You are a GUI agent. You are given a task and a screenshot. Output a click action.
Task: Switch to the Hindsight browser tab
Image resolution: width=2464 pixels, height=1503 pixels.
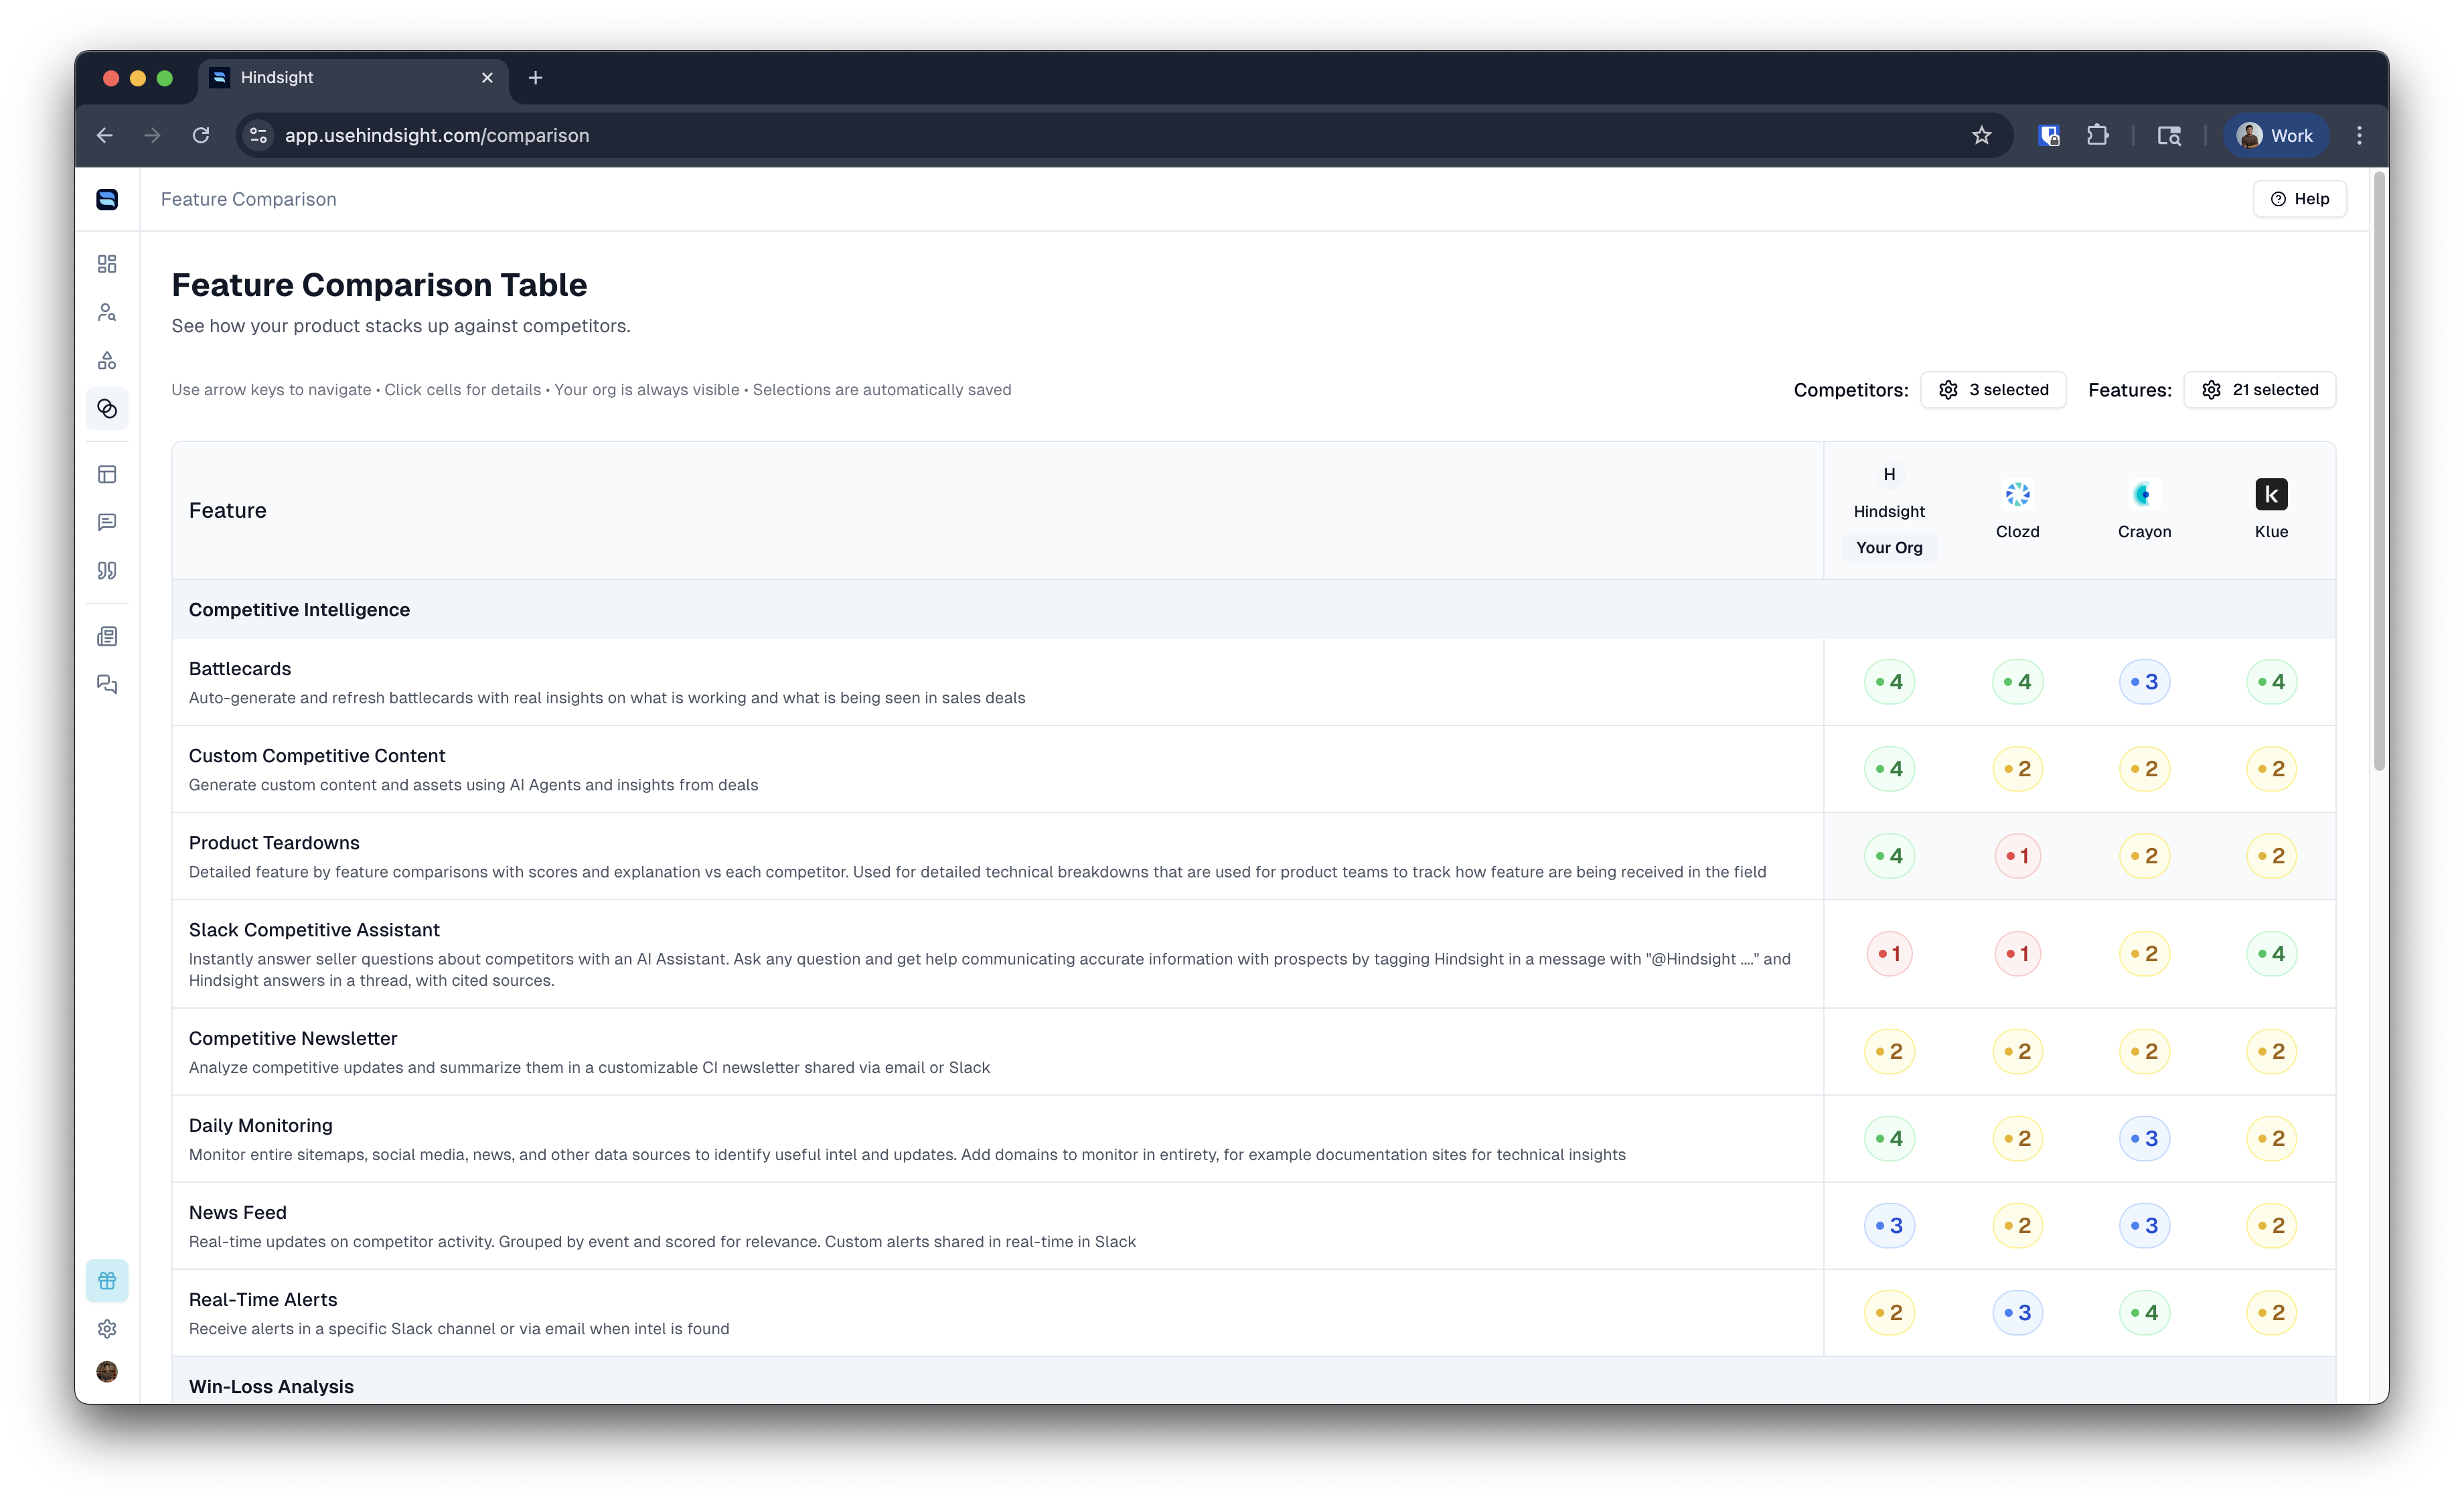[354, 78]
